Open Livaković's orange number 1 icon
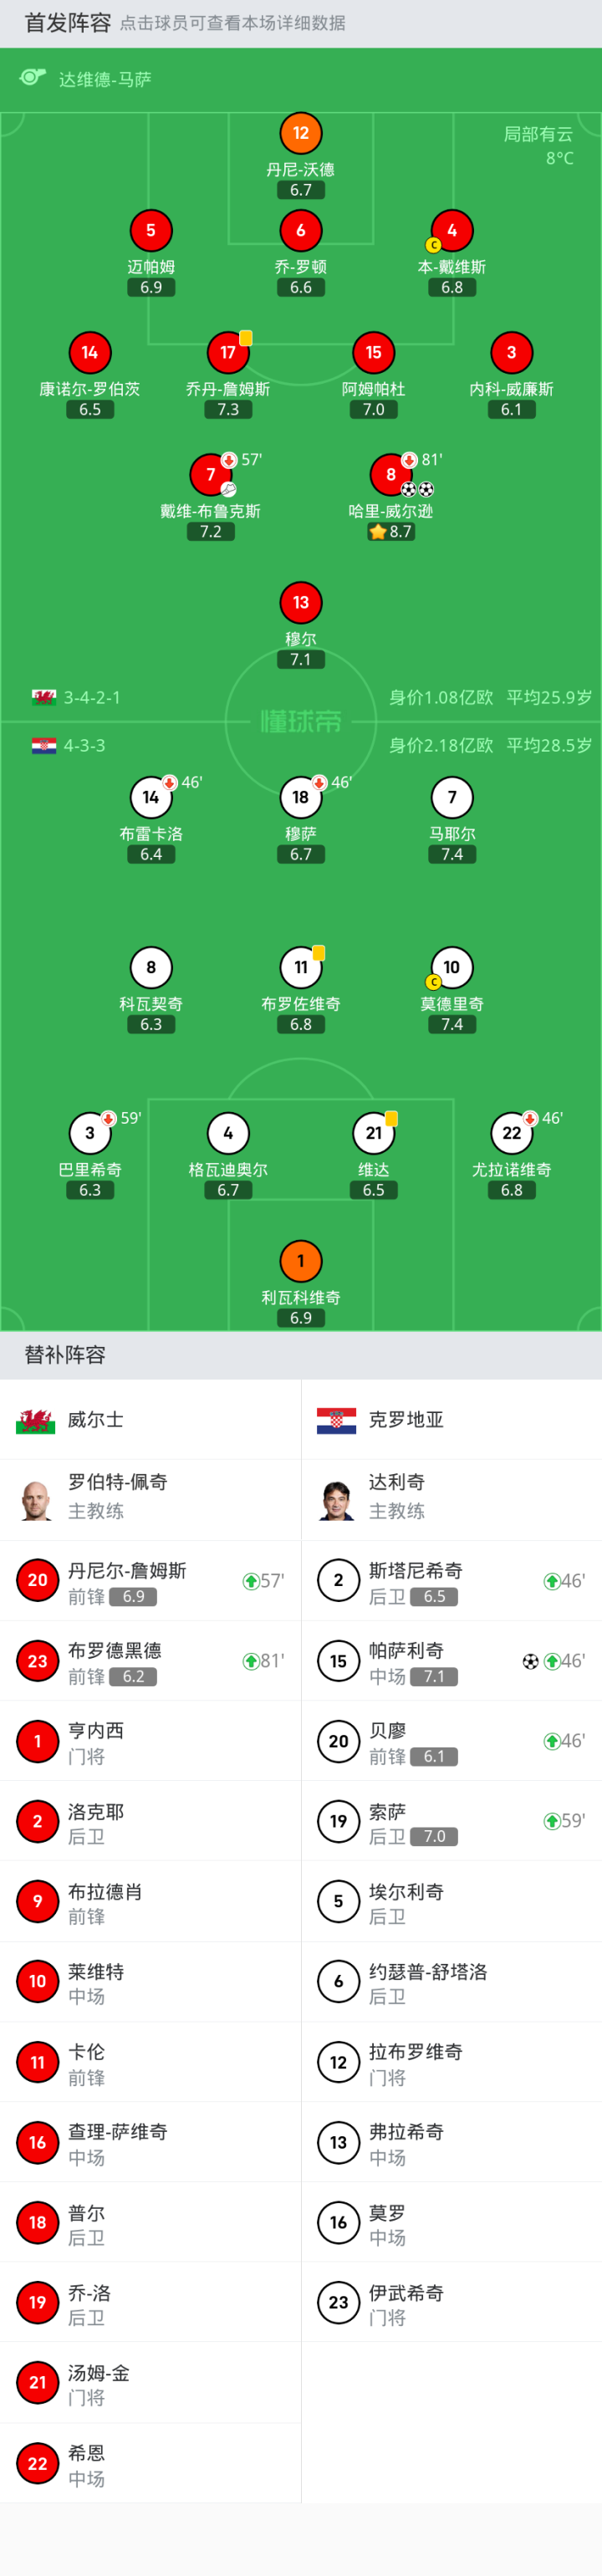This screenshot has height=2576, width=602. [301, 1261]
